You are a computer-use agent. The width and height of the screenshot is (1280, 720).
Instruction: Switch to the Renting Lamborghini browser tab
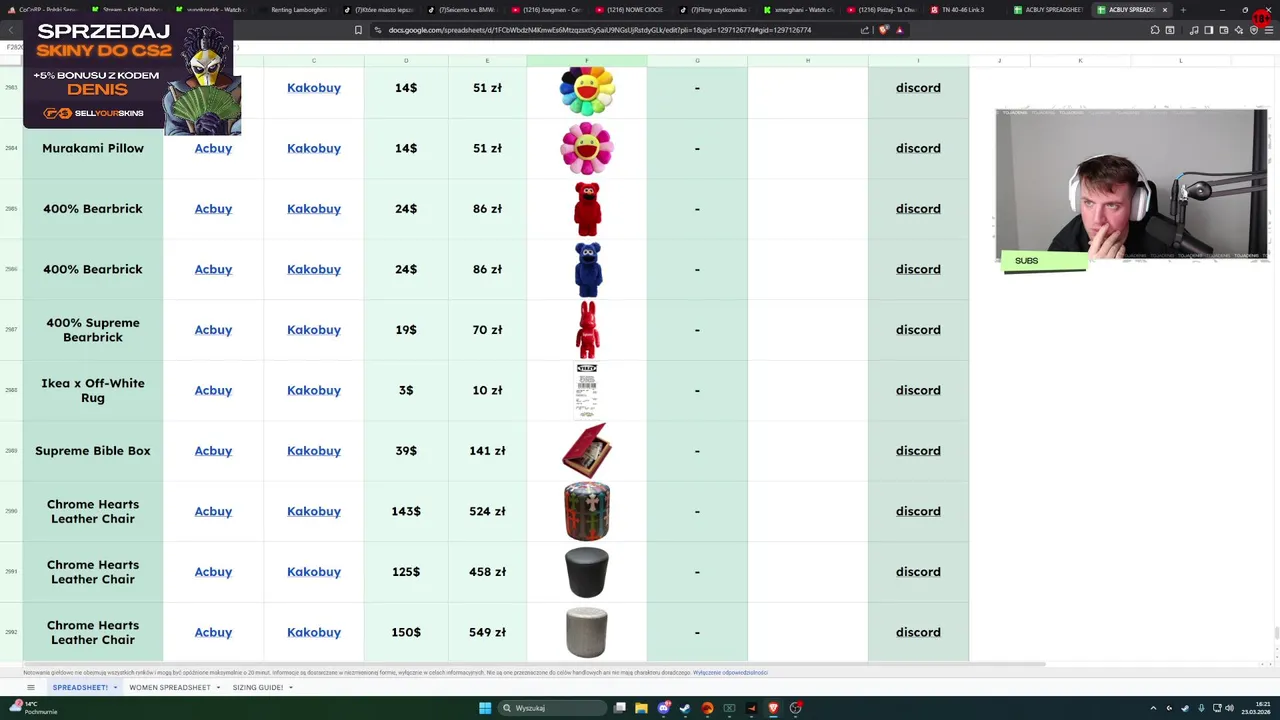[297, 10]
